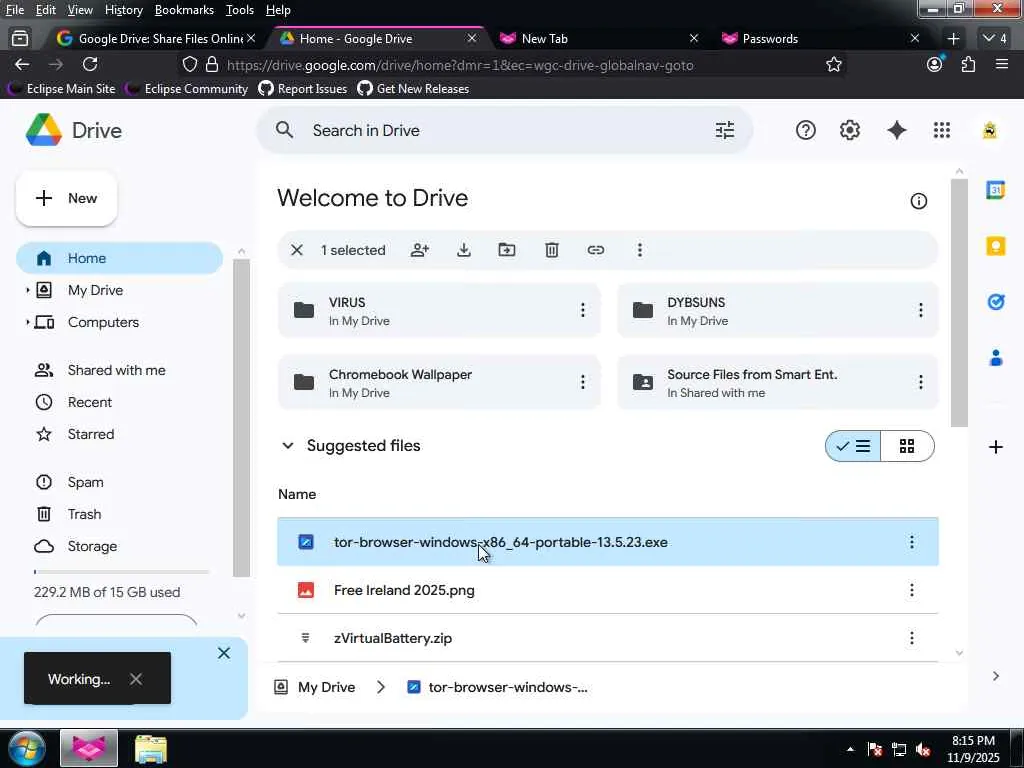The width and height of the screenshot is (1024, 768).
Task: Open Google Keep side panel
Action: (996, 246)
